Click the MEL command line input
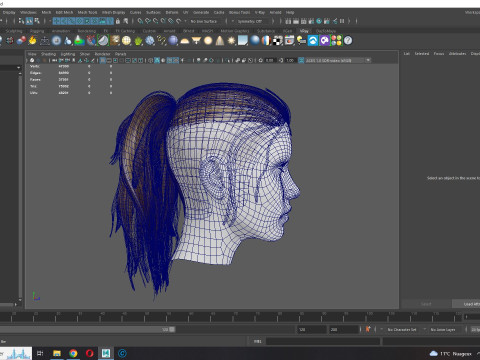Viewport: 480px width, 360px height. [323, 341]
